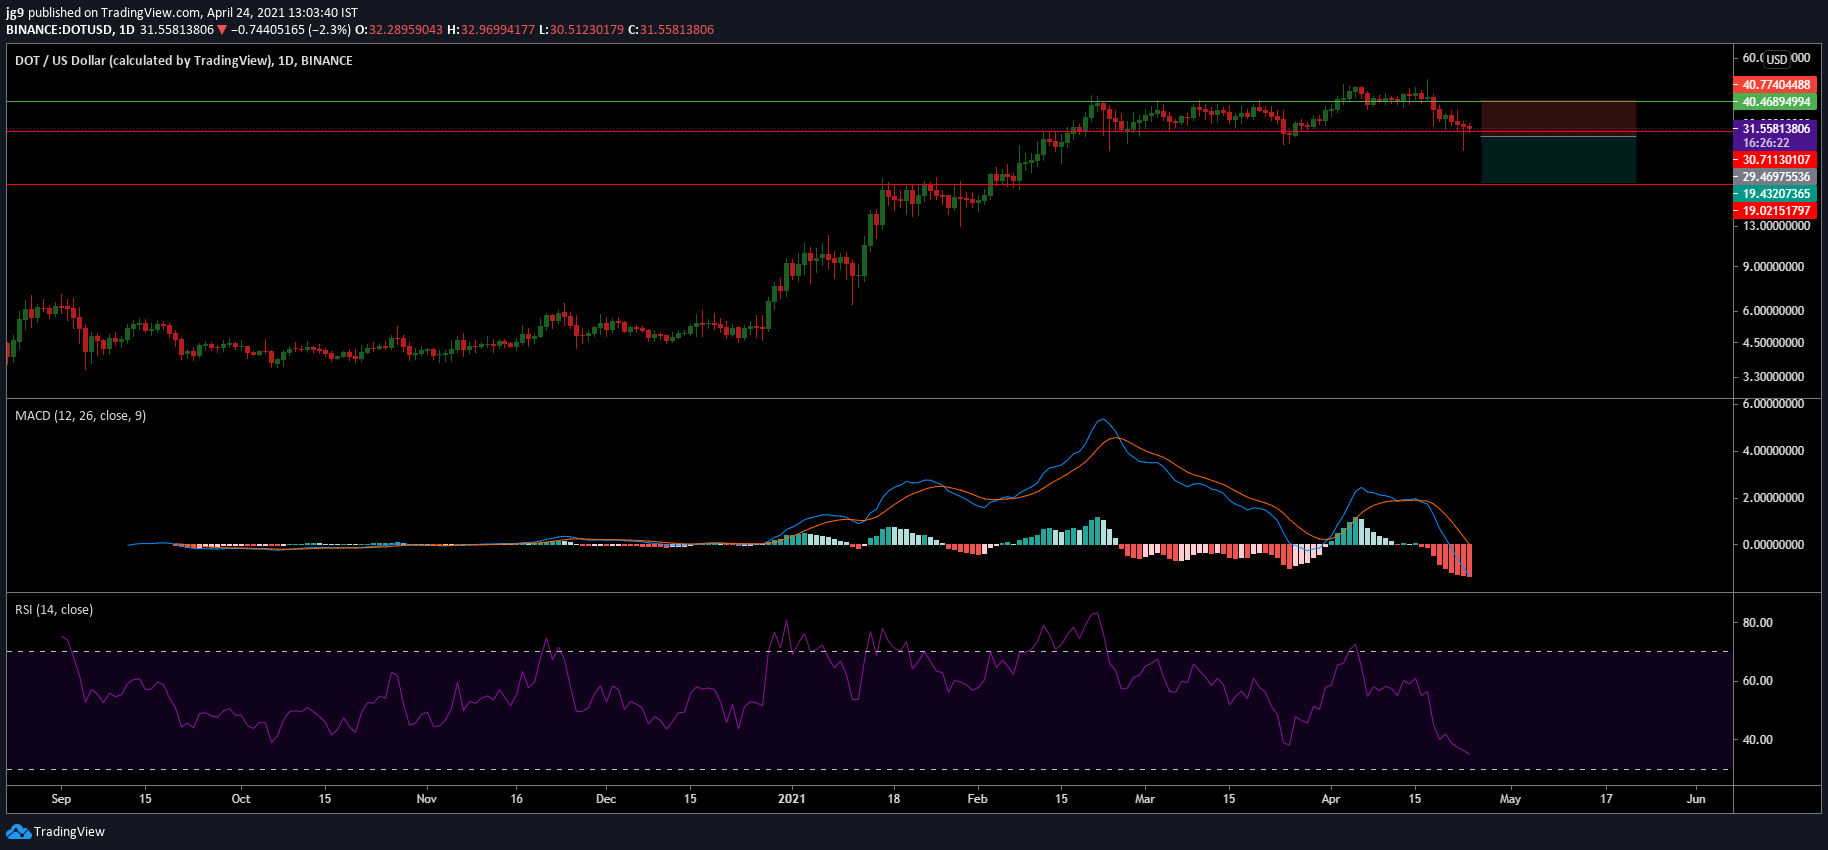Click the published by jg9 header text
1828x850 pixels.
tap(182, 13)
